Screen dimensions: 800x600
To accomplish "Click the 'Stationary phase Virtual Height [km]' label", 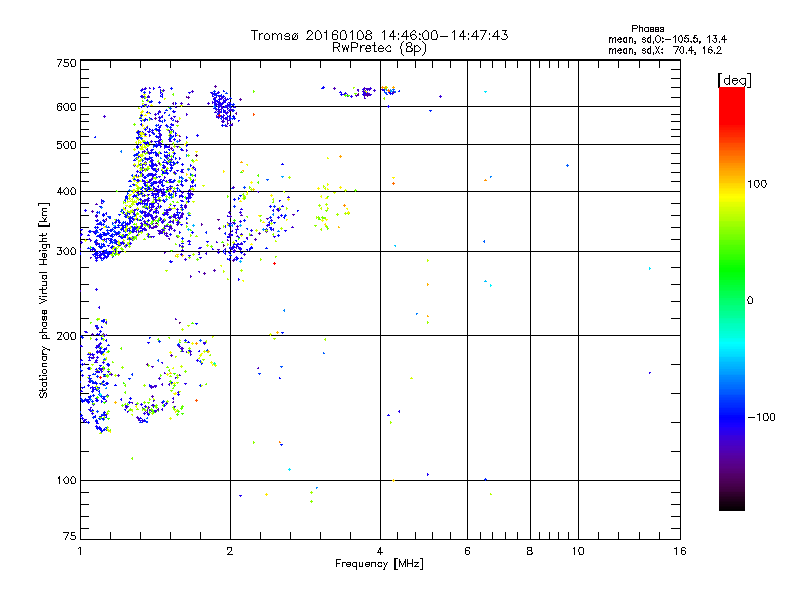I will 44,301.
